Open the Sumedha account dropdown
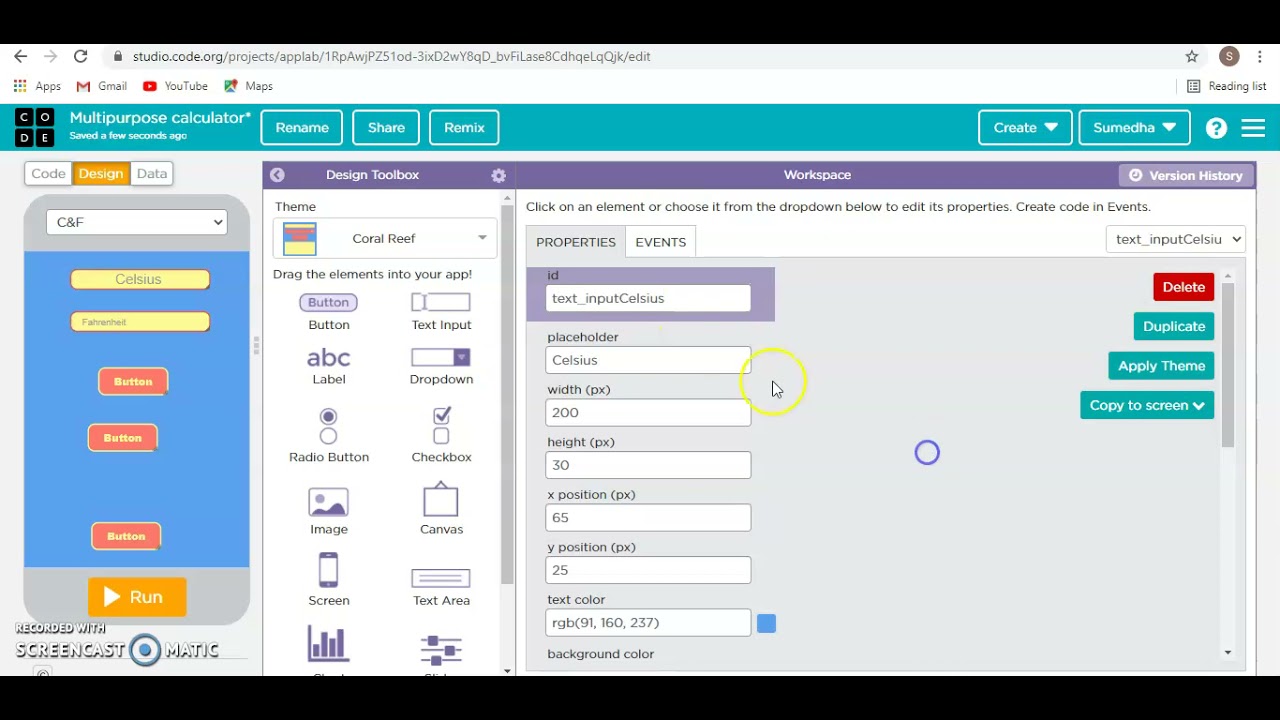 click(x=1134, y=128)
